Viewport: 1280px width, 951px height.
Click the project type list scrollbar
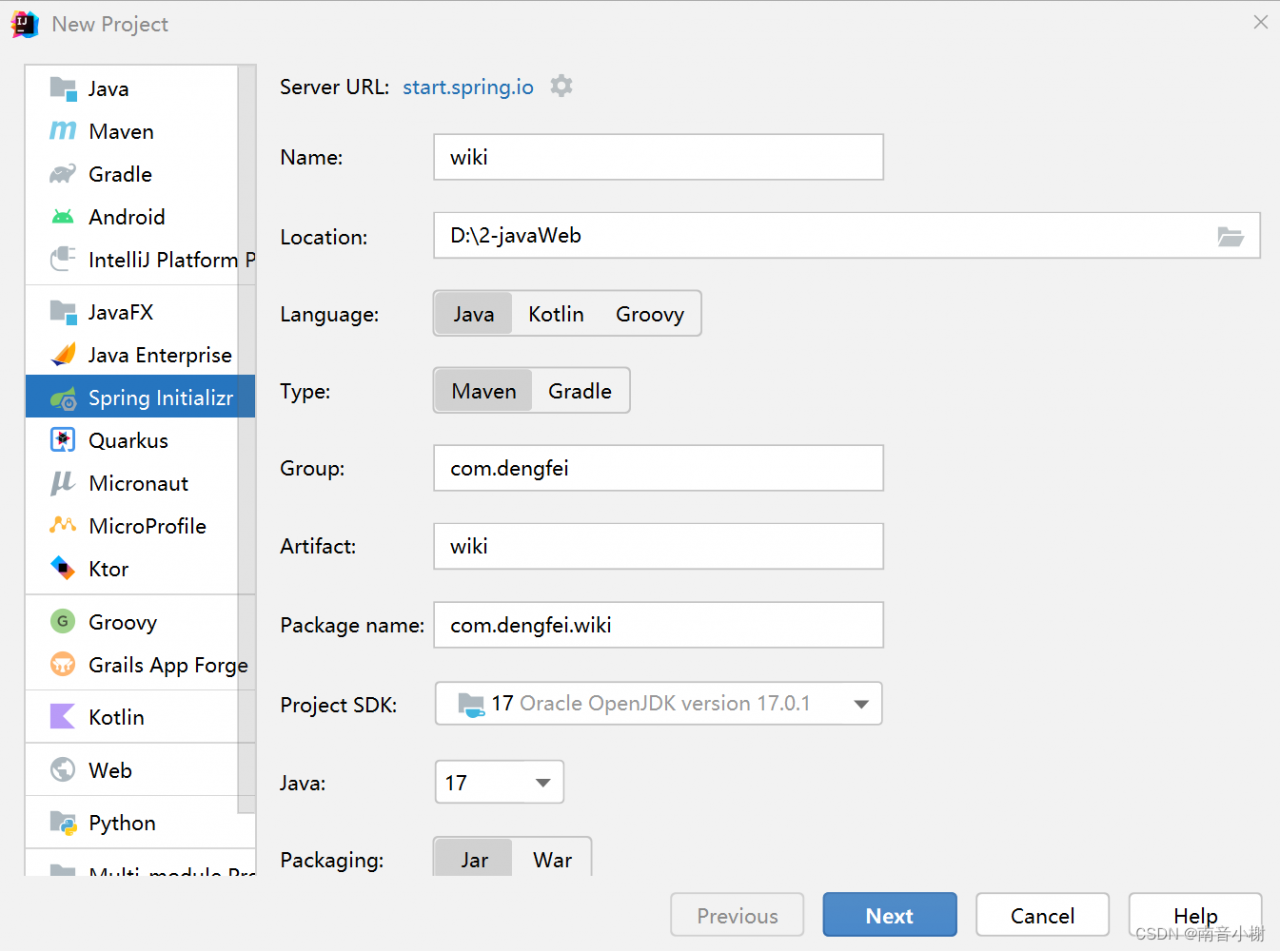click(x=247, y=440)
